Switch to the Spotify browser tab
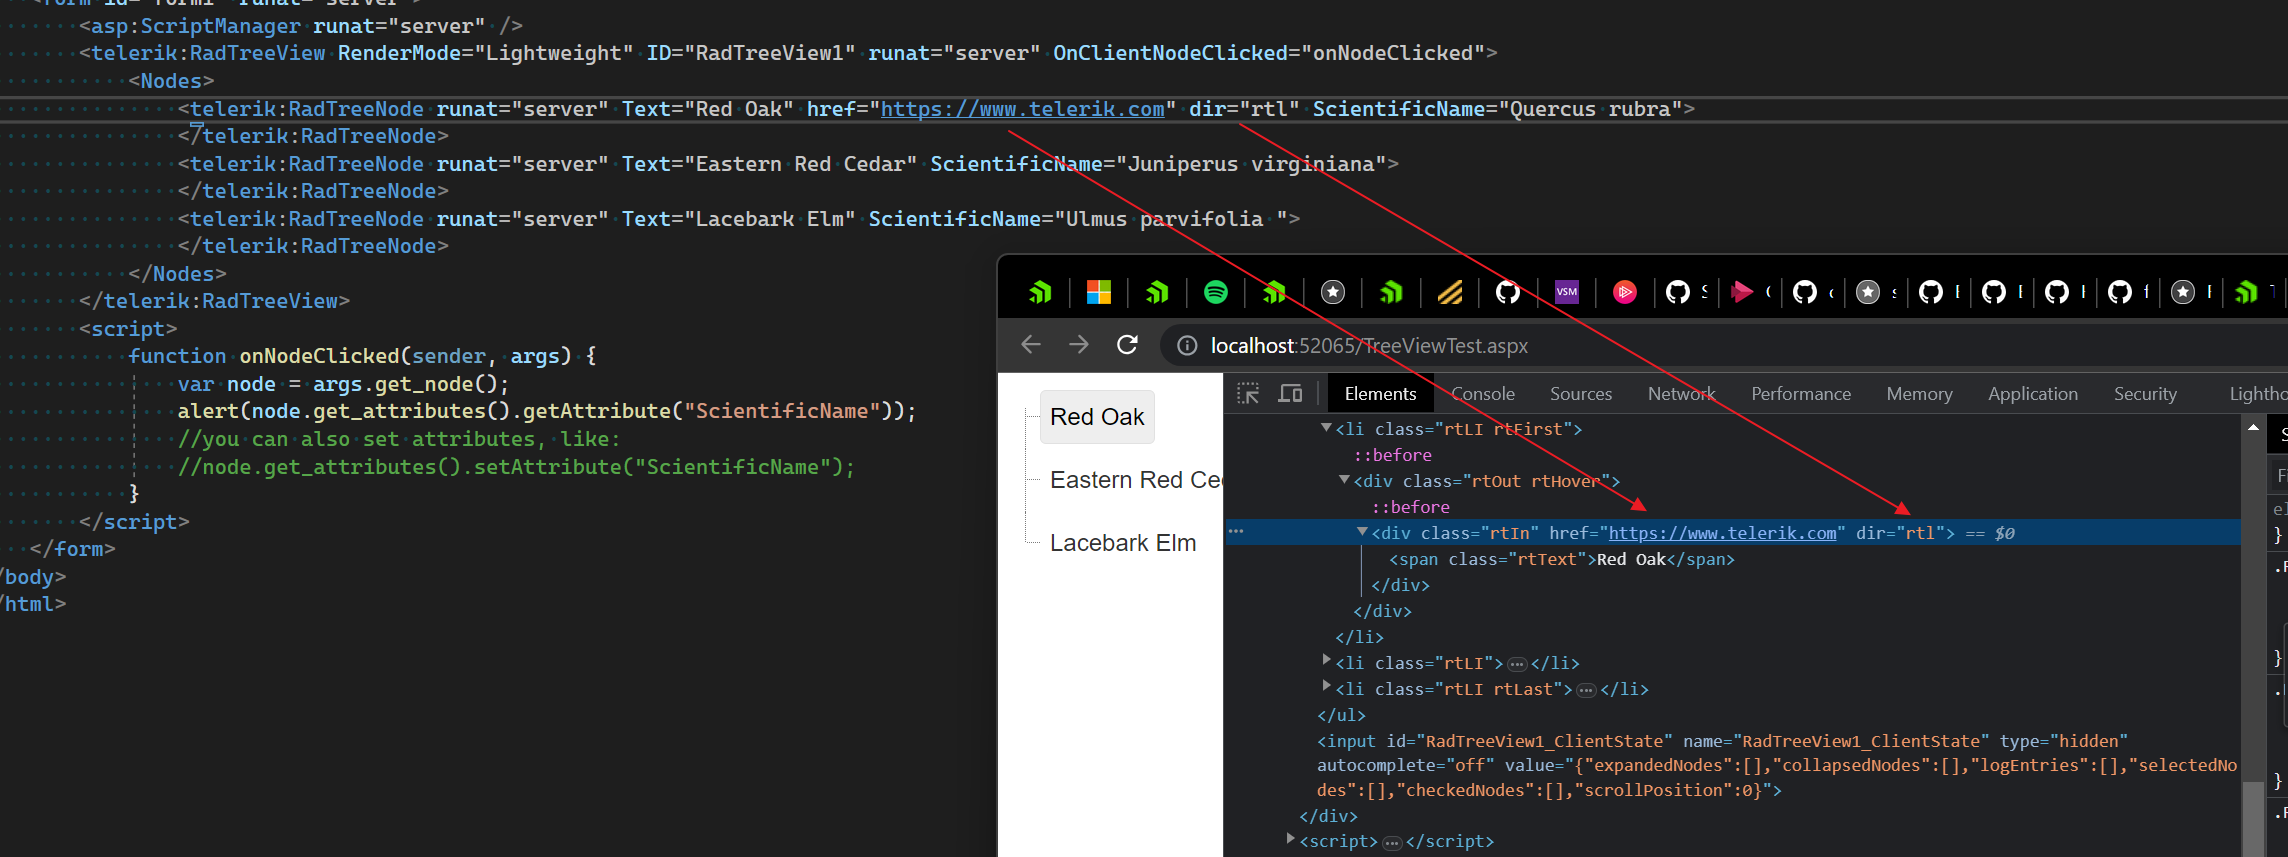Screen dimensions: 2288x857 click(x=1216, y=292)
